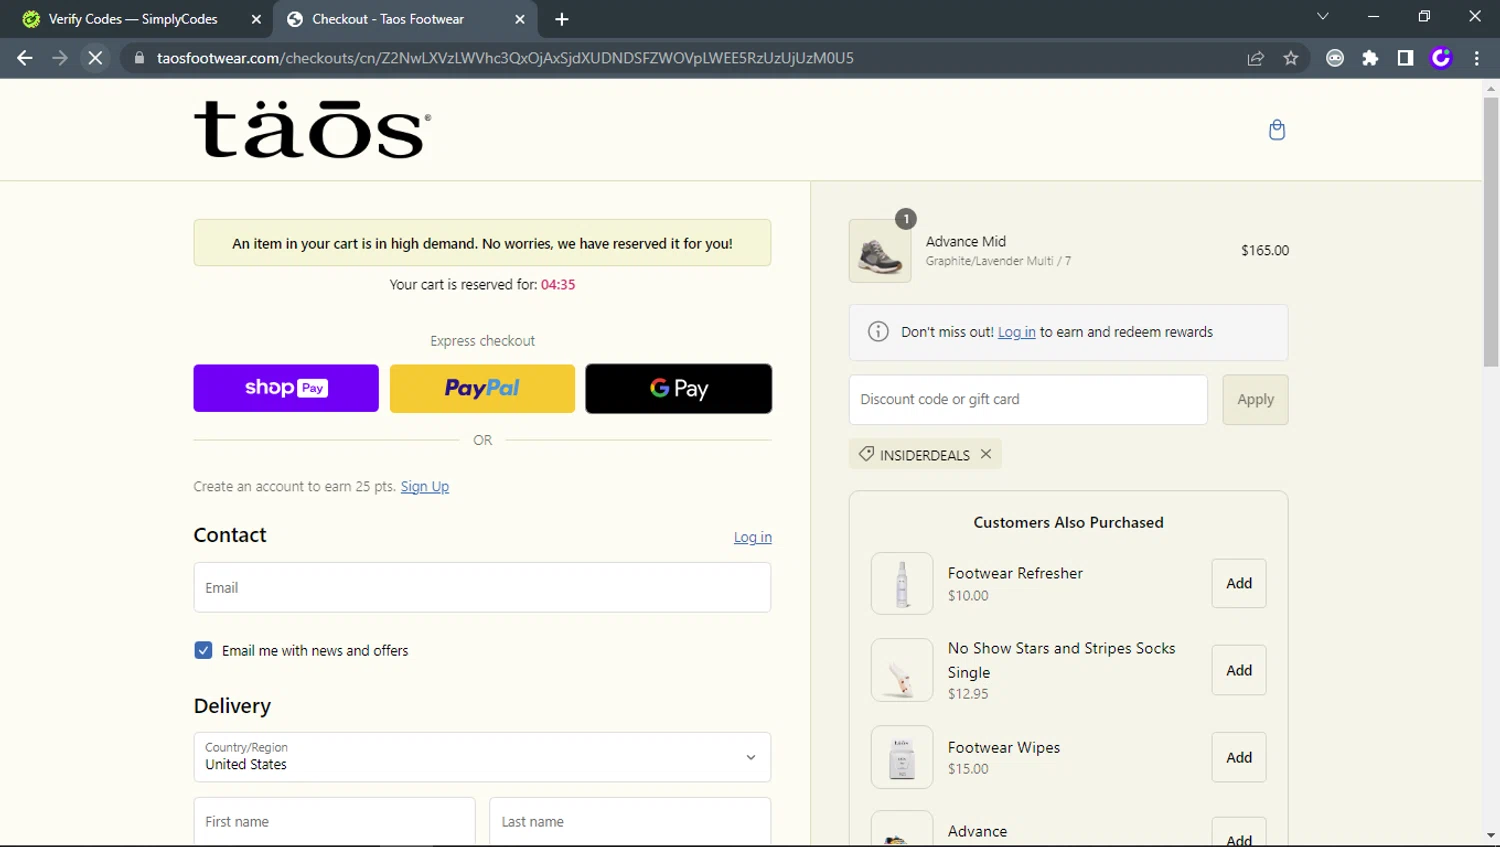Image resolution: width=1500 pixels, height=847 pixels.
Task: Switch to Verify Codes SimplyCodes tab
Action: (133, 19)
